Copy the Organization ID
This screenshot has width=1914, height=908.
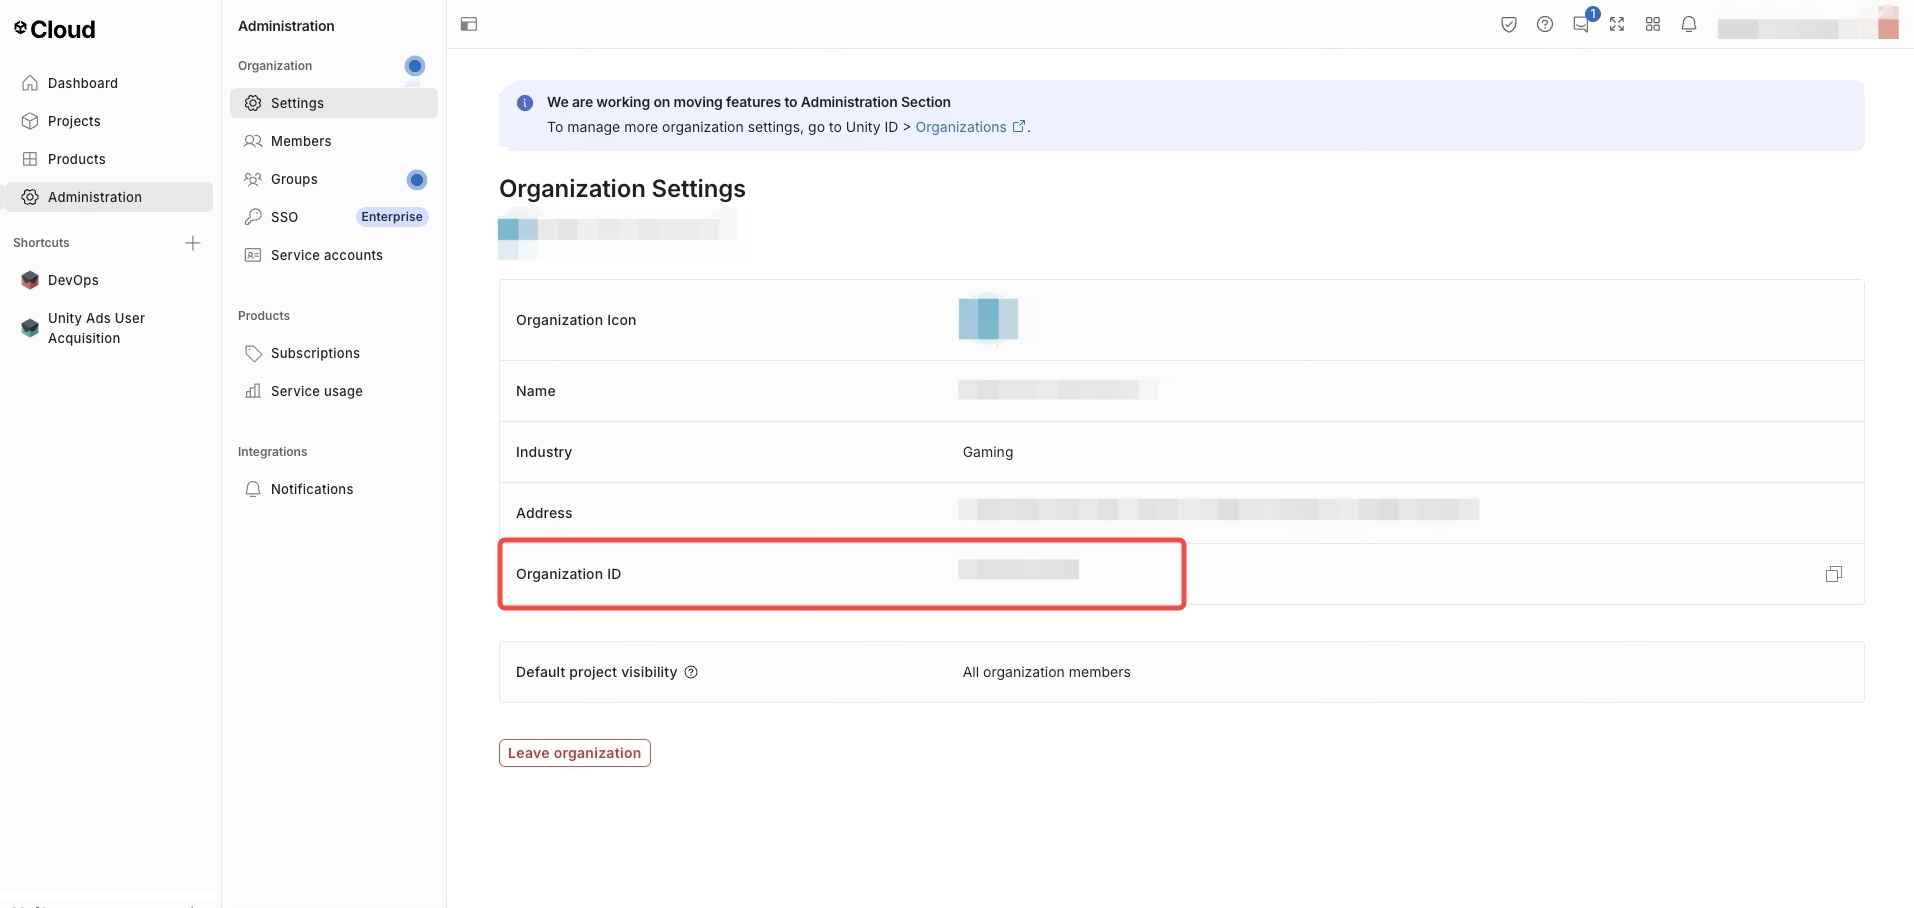pos(1834,574)
